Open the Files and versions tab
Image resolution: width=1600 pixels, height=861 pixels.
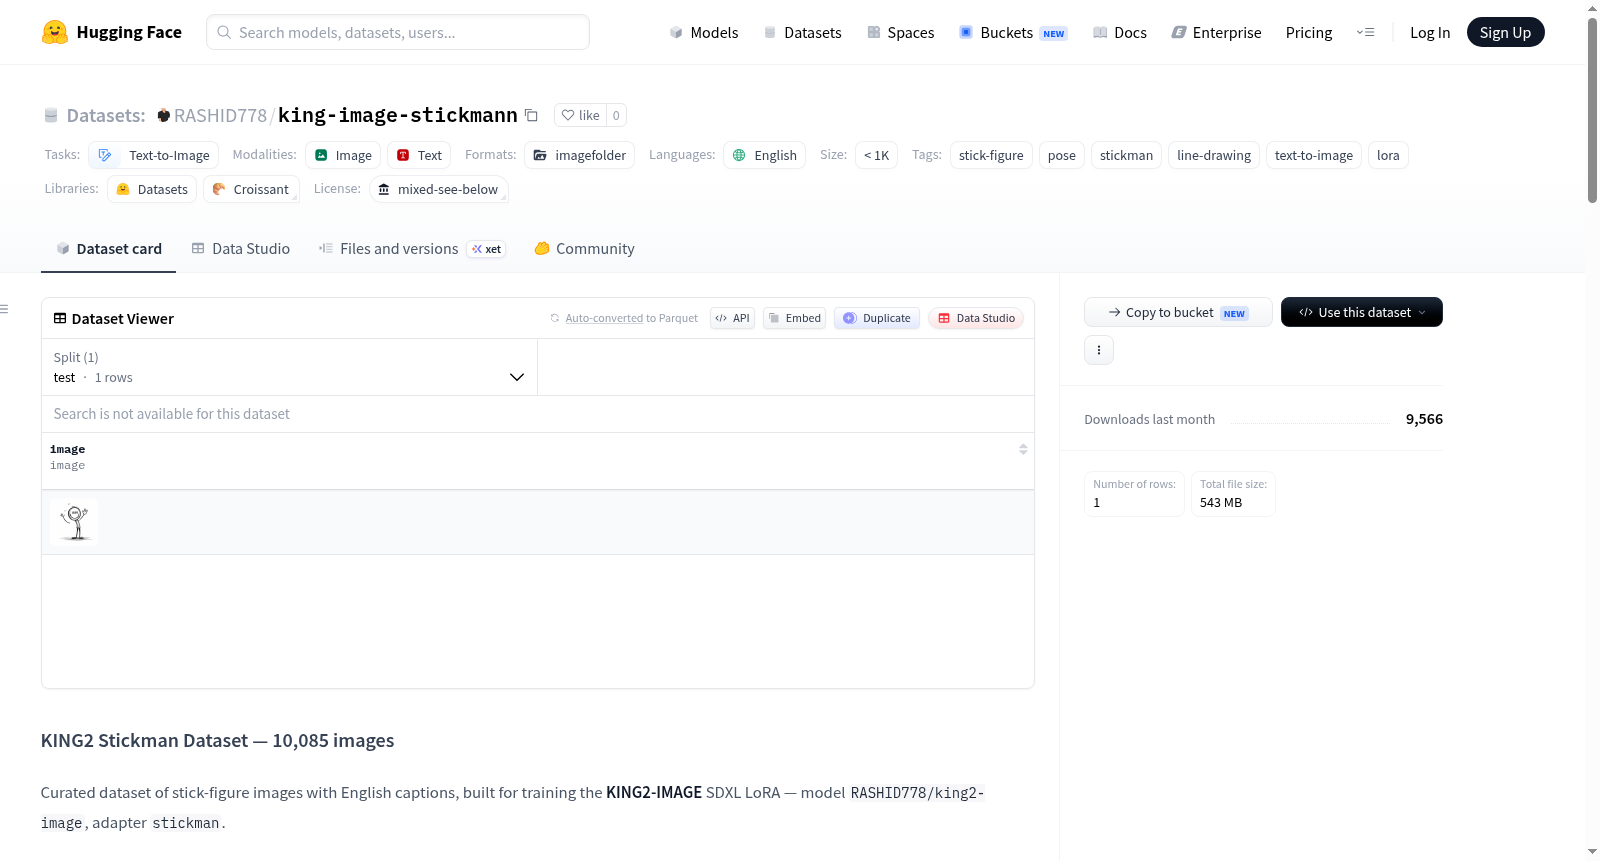coord(411,249)
